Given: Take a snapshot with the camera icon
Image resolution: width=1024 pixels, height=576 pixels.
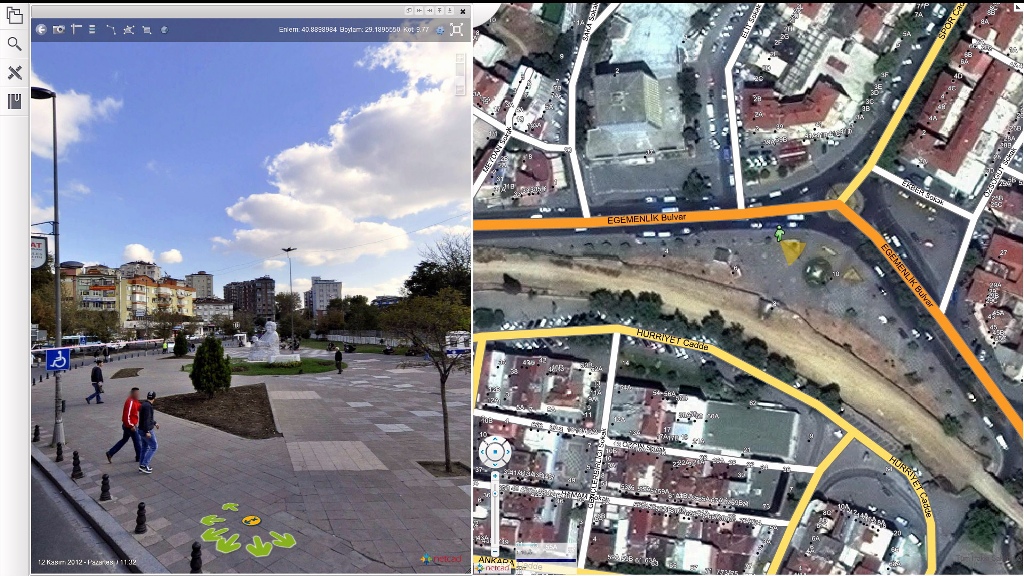Looking at the screenshot, I should click(x=59, y=29).
